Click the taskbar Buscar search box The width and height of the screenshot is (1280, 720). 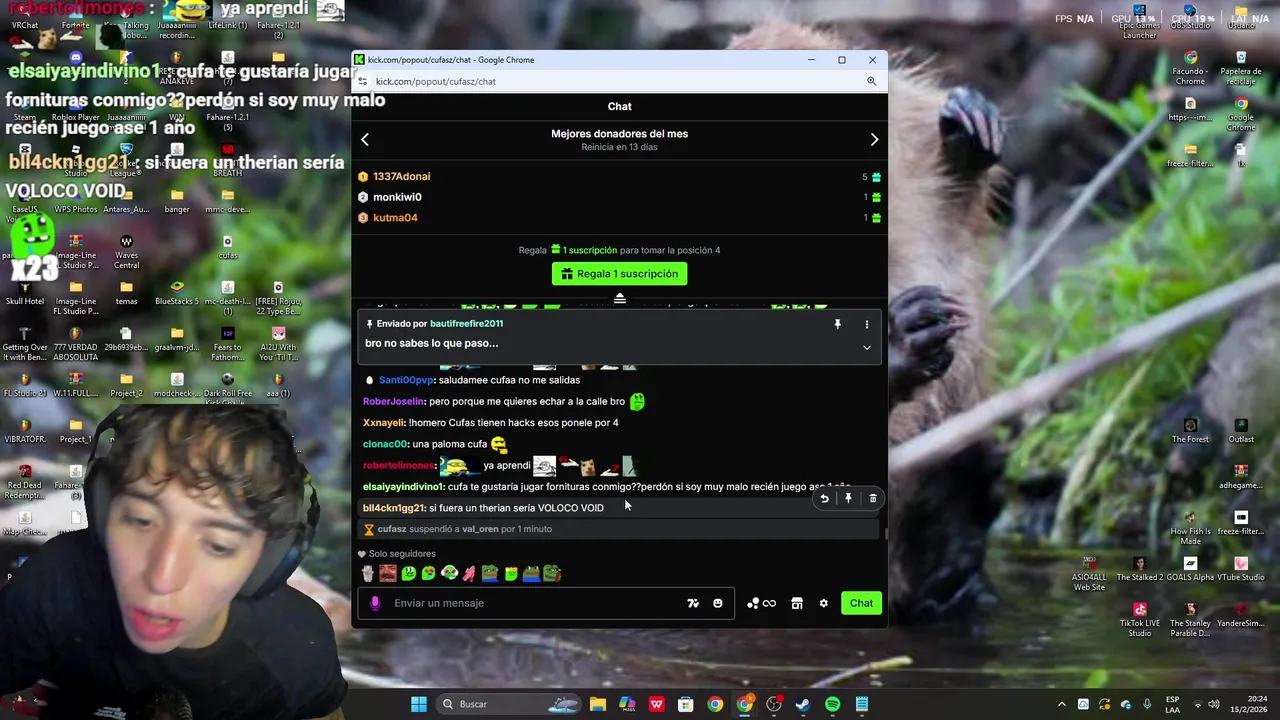(510, 704)
